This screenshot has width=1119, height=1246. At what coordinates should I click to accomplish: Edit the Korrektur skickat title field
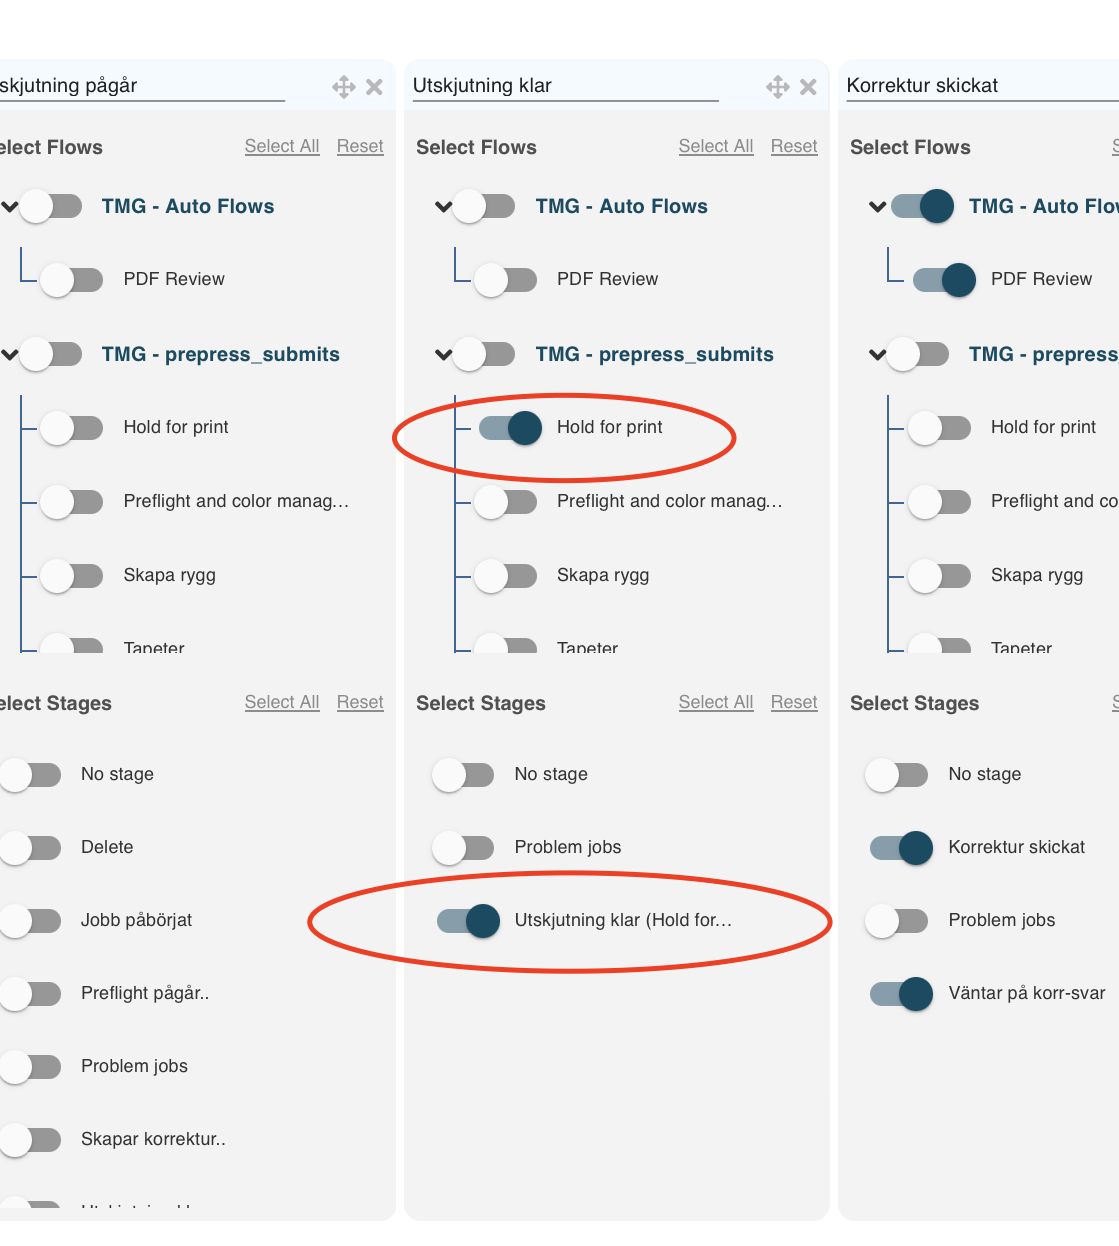click(x=982, y=86)
